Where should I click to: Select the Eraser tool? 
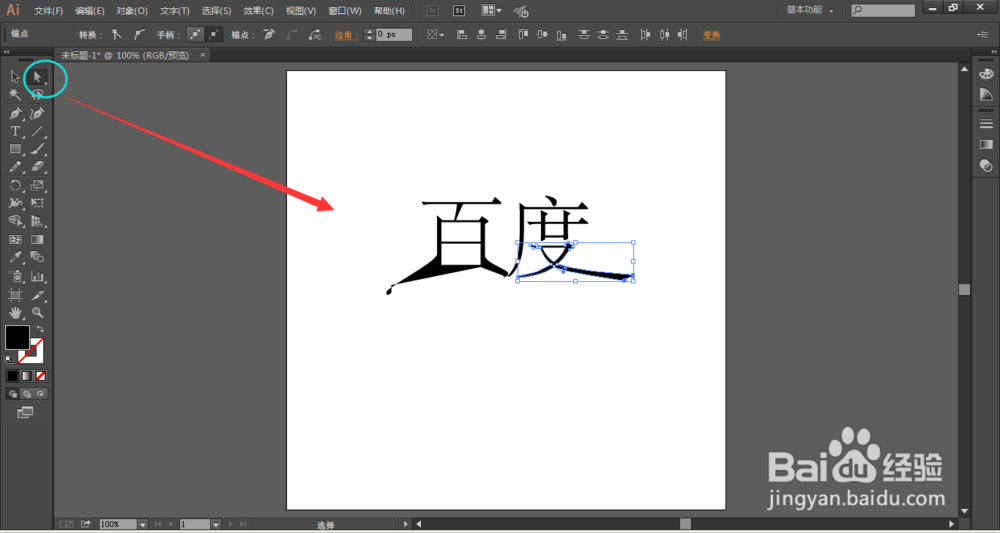(37, 168)
